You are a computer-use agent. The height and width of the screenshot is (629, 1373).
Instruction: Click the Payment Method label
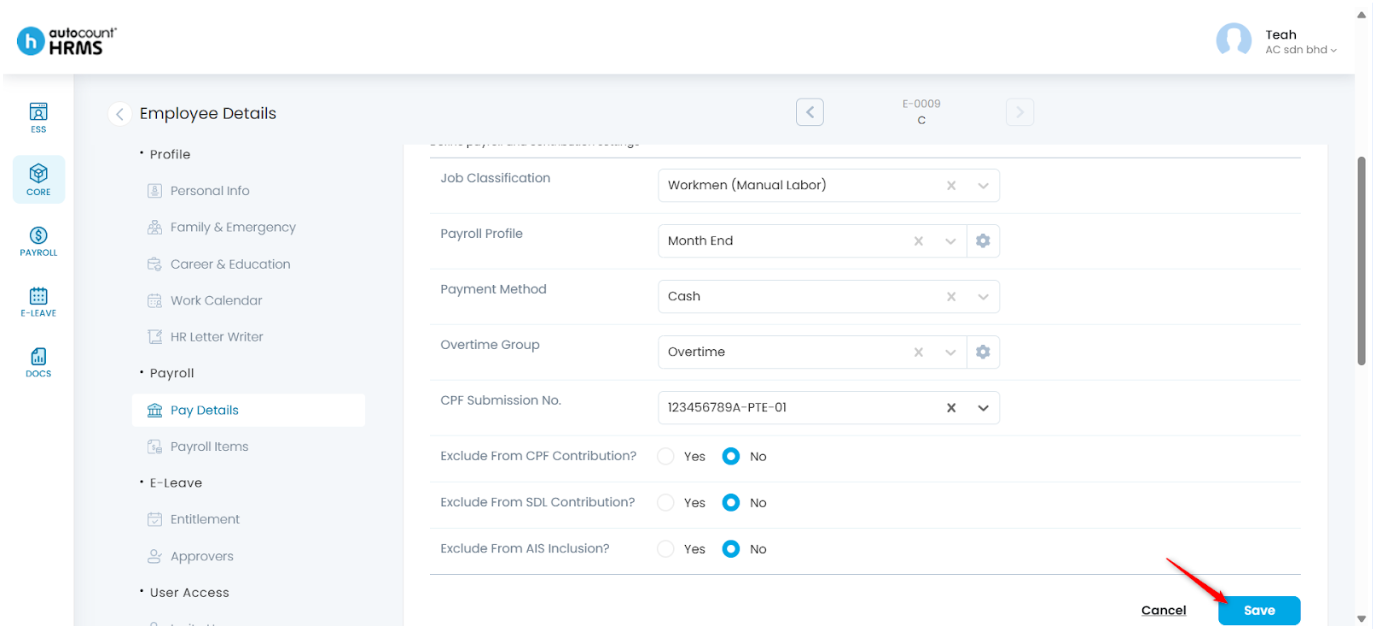click(493, 289)
